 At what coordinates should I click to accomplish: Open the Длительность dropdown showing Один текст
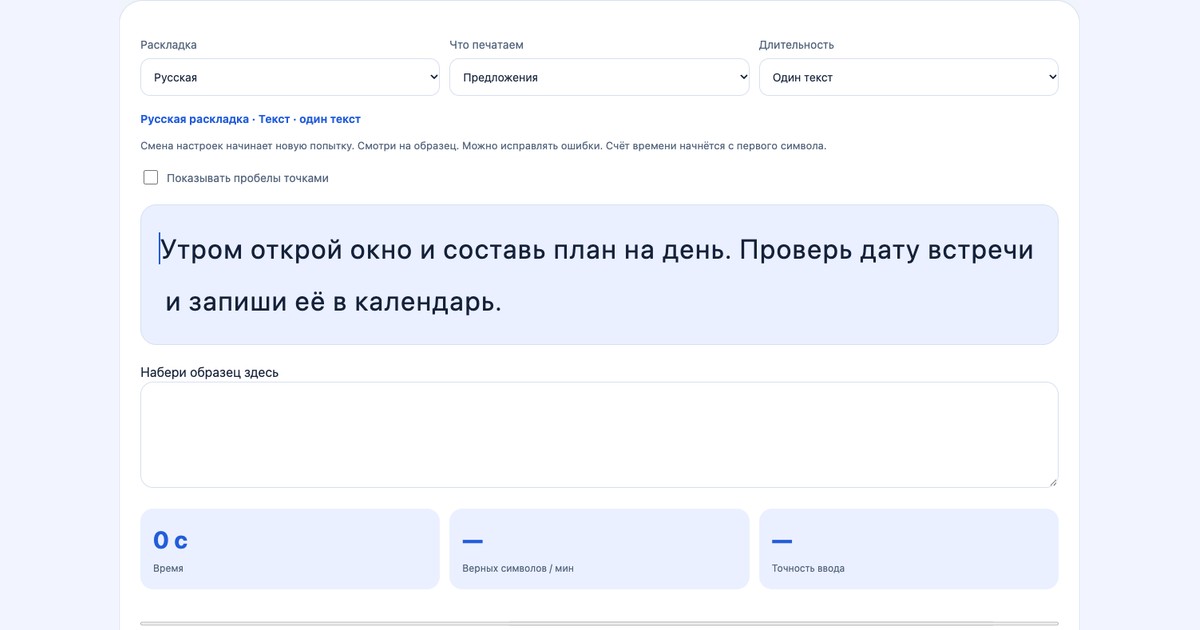tap(908, 77)
